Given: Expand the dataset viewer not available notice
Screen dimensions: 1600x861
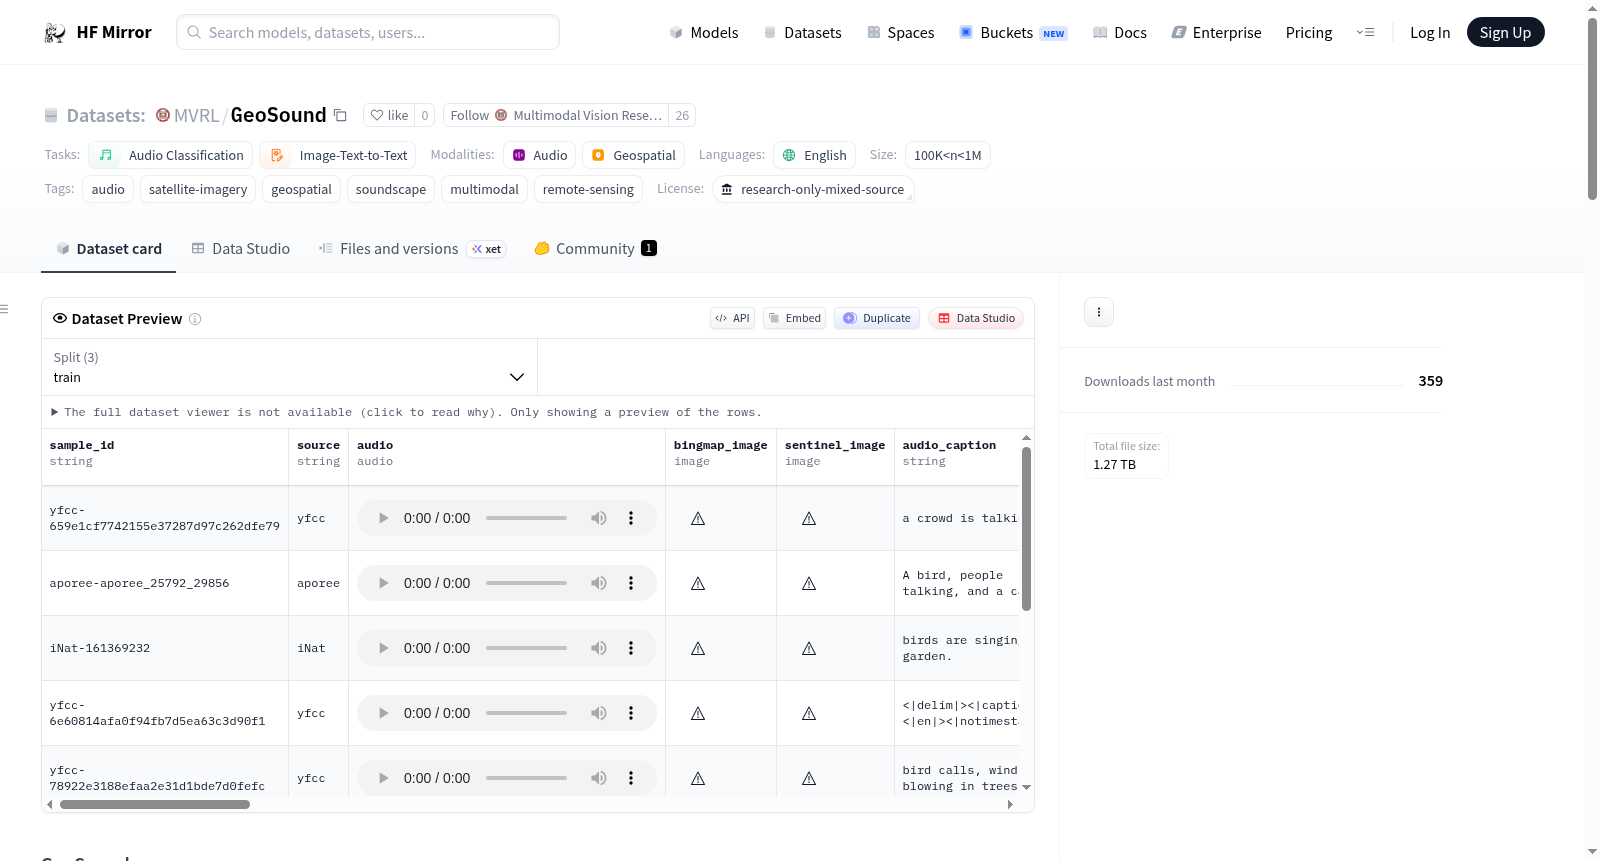Looking at the screenshot, I should 406,412.
